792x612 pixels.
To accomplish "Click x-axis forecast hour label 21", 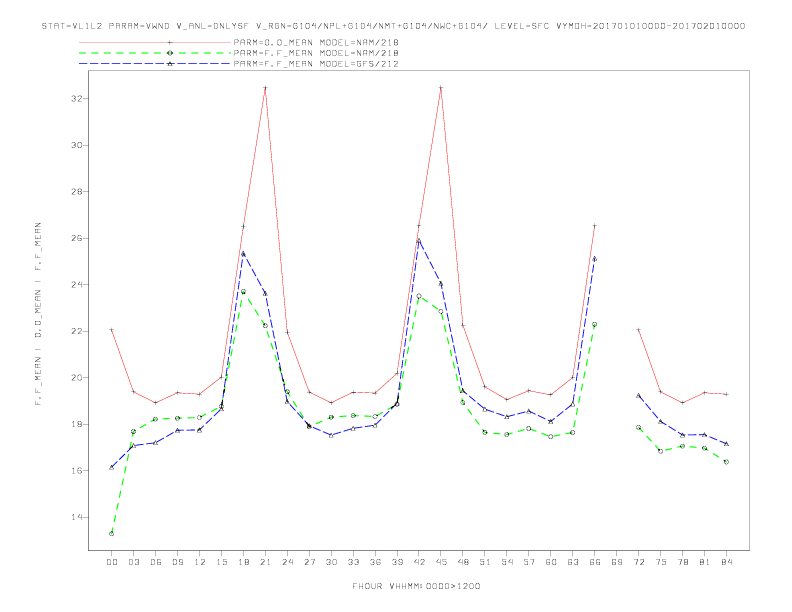I will (265, 562).
